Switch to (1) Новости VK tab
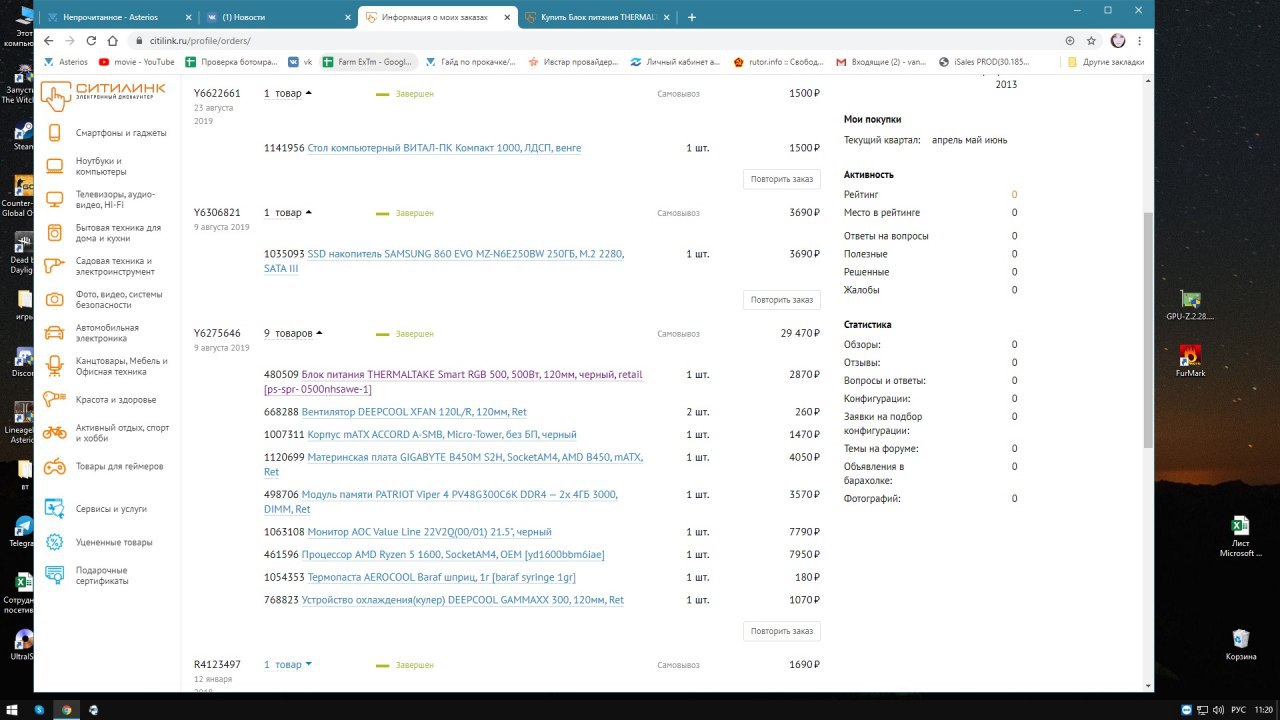The width and height of the screenshot is (1280, 720). click(276, 17)
